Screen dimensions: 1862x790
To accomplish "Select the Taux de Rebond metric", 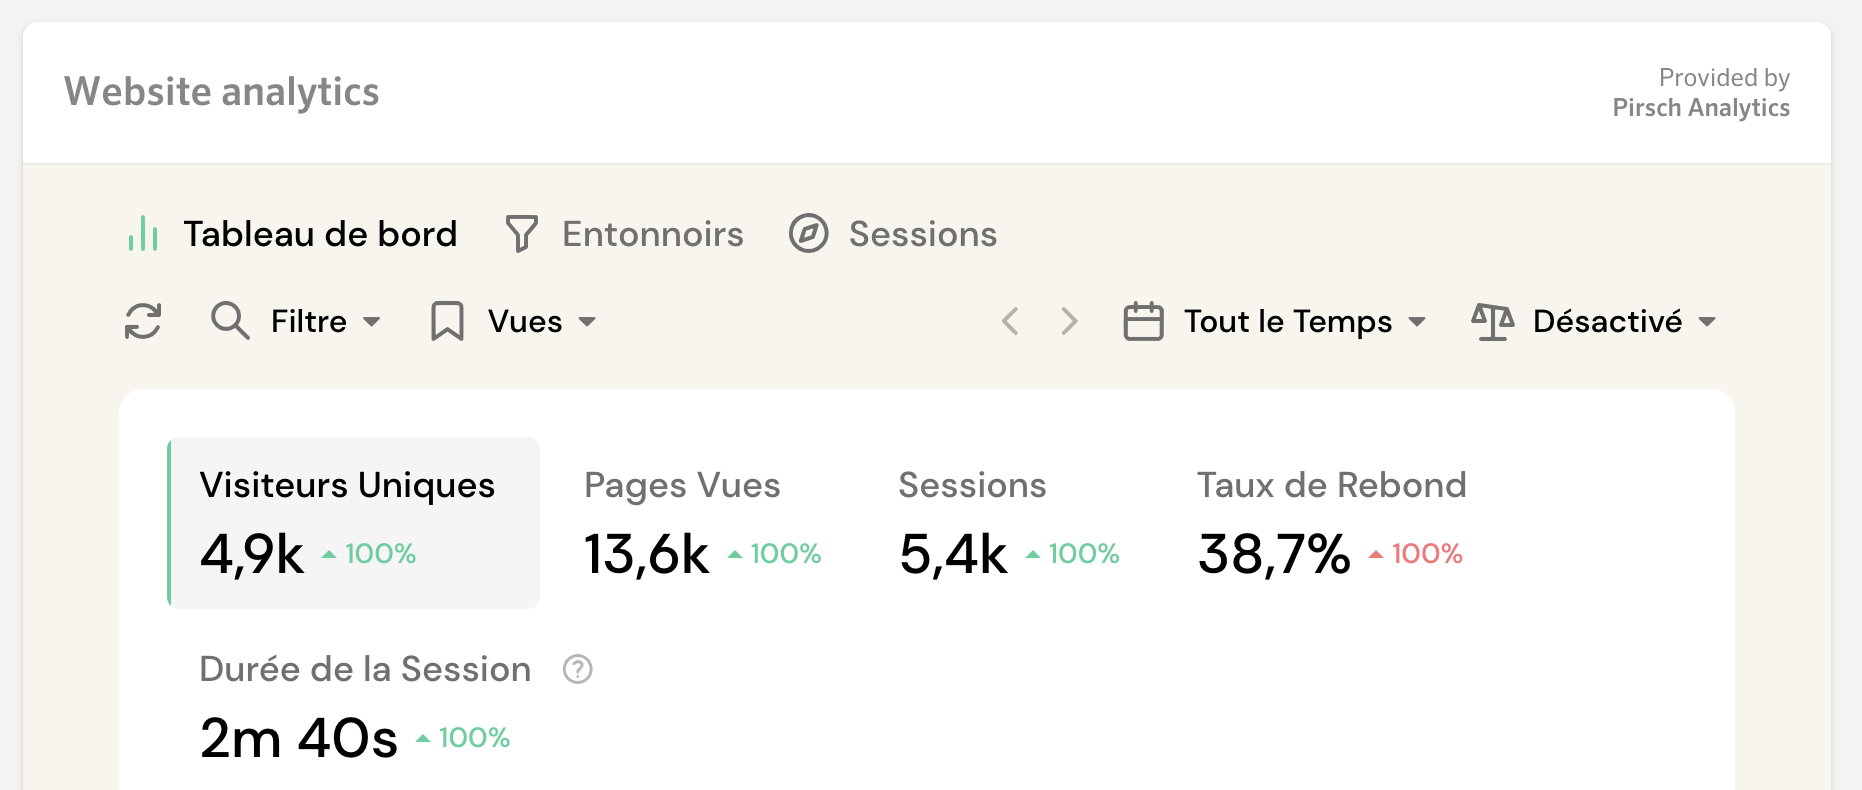I will [1330, 523].
